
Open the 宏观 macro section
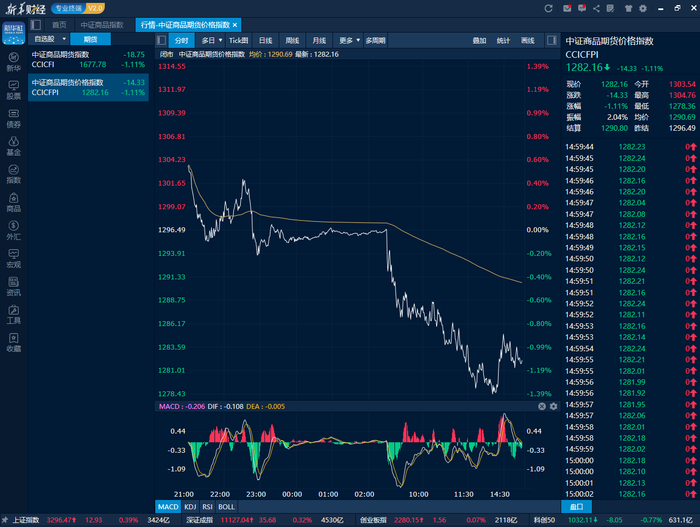13,259
